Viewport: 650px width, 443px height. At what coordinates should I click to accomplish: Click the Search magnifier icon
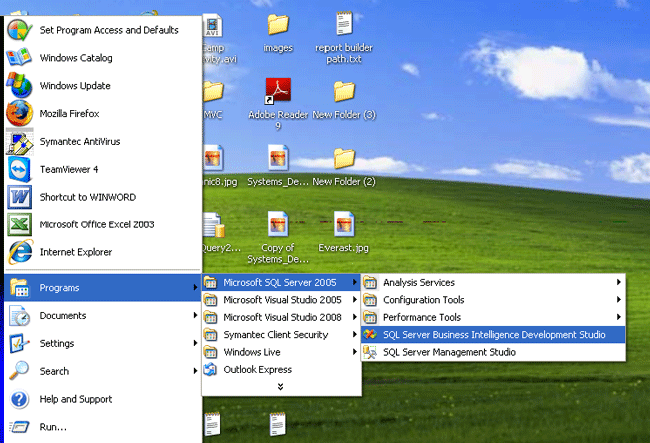click(x=19, y=370)
